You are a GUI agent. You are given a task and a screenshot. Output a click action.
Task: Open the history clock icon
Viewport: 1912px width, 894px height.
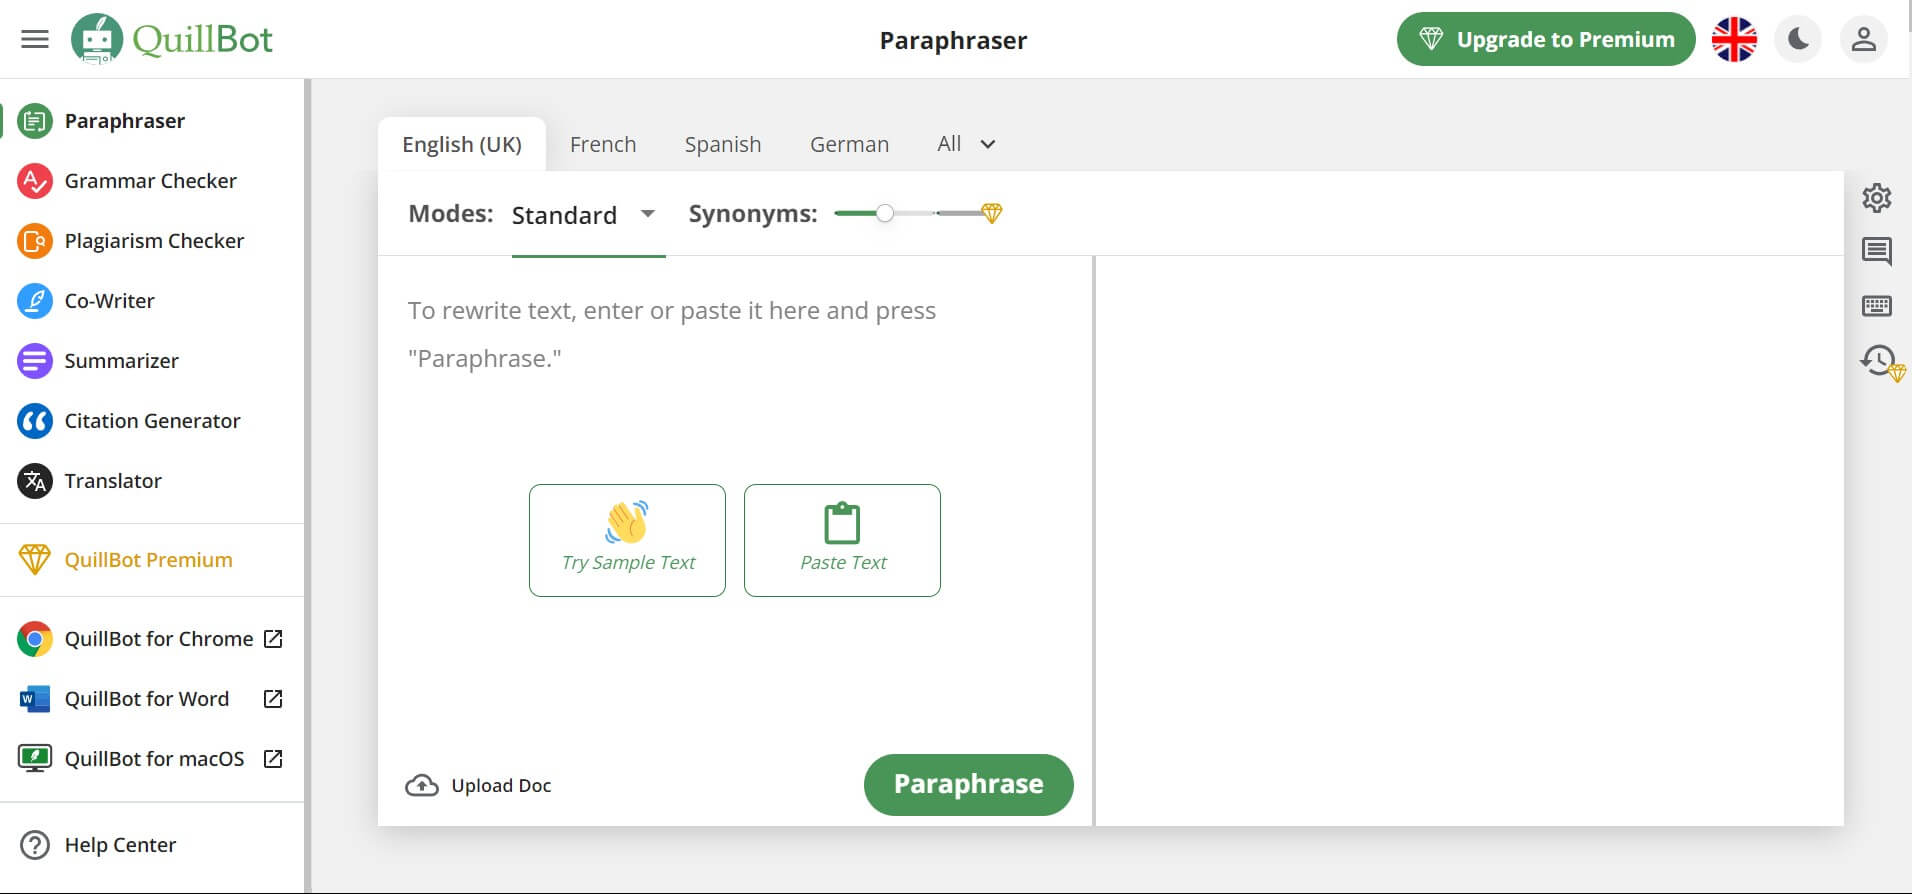click(x=1880, y=361)
